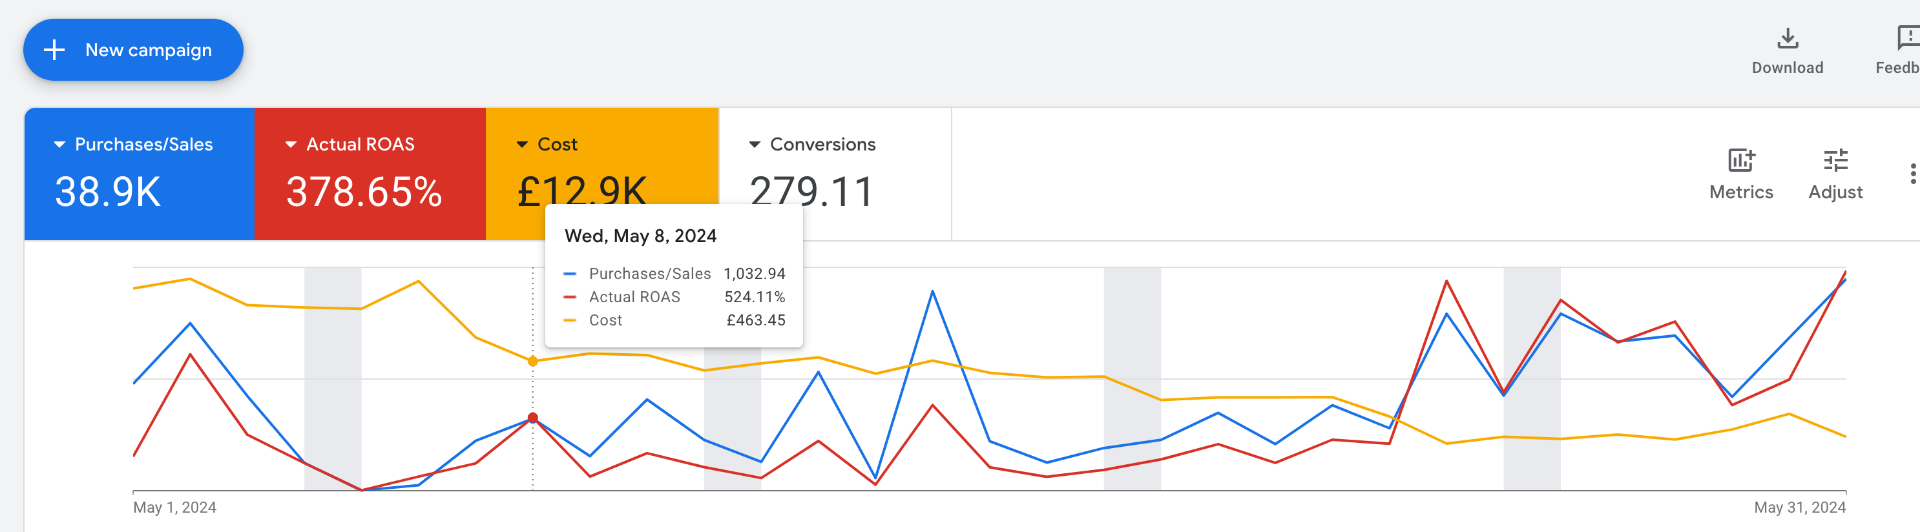1920x532 pixels.
Task: Click the 524.11% tooltip value
Action: coord(755,297)
